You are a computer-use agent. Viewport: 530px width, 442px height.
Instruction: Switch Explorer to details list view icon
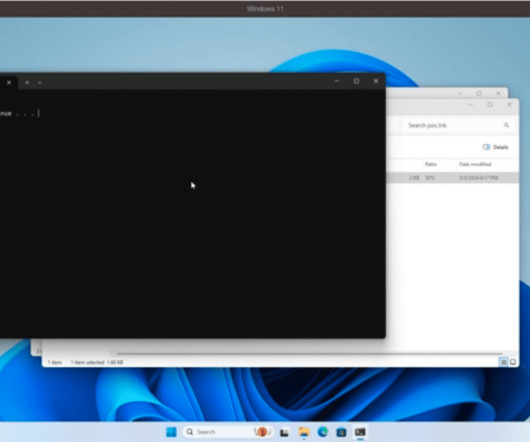[x=504, y=362]
